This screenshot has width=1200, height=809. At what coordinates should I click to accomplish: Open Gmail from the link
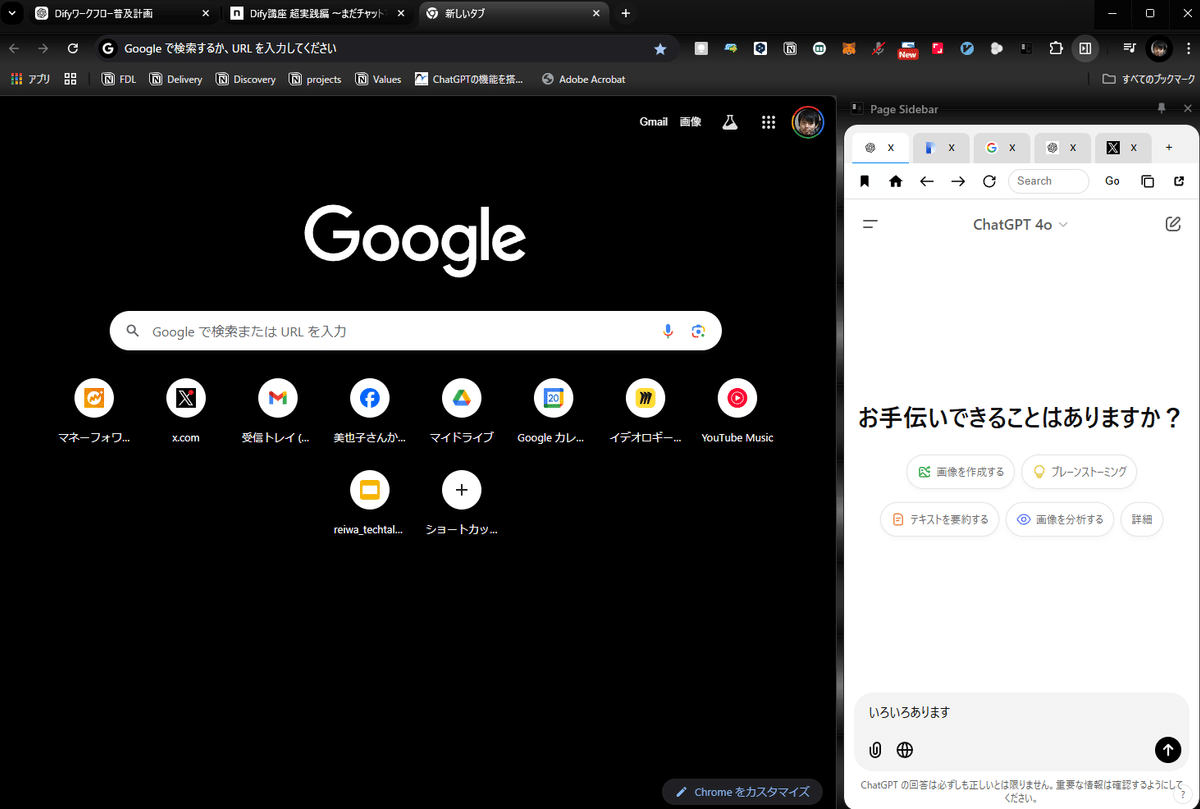click(x=653, y=121)
